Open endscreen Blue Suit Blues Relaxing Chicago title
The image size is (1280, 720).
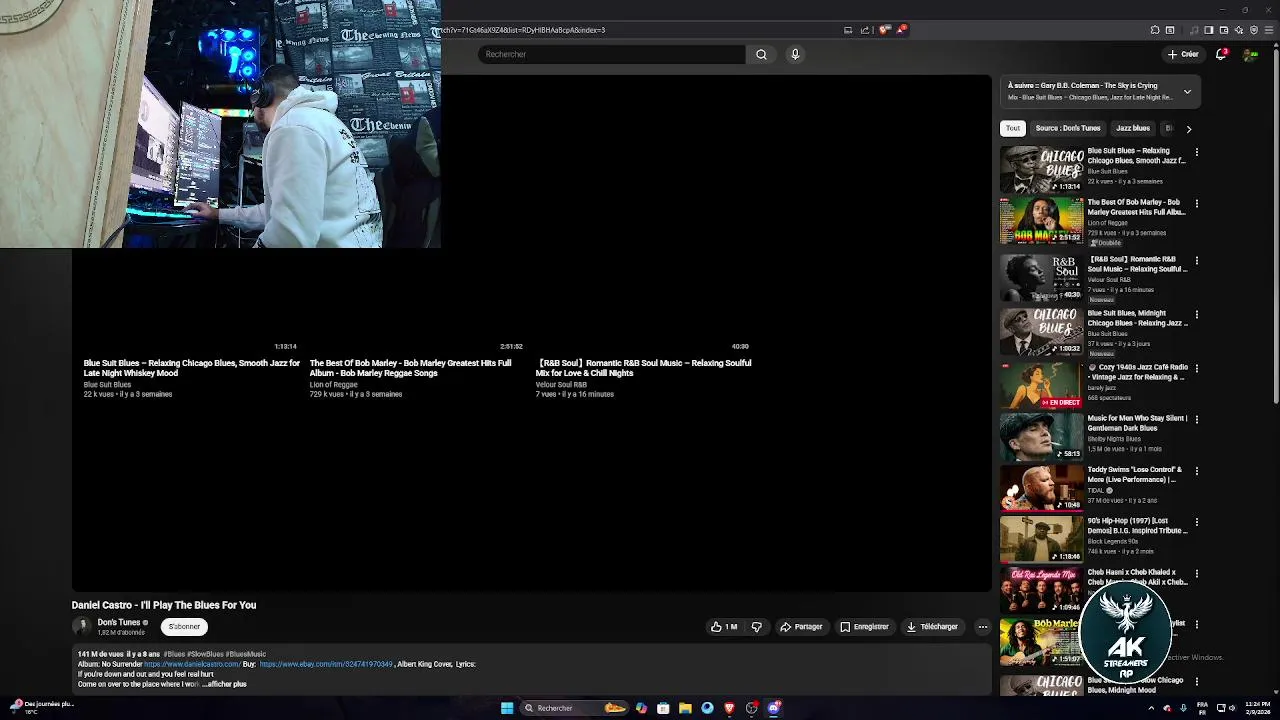coord(191,368)
